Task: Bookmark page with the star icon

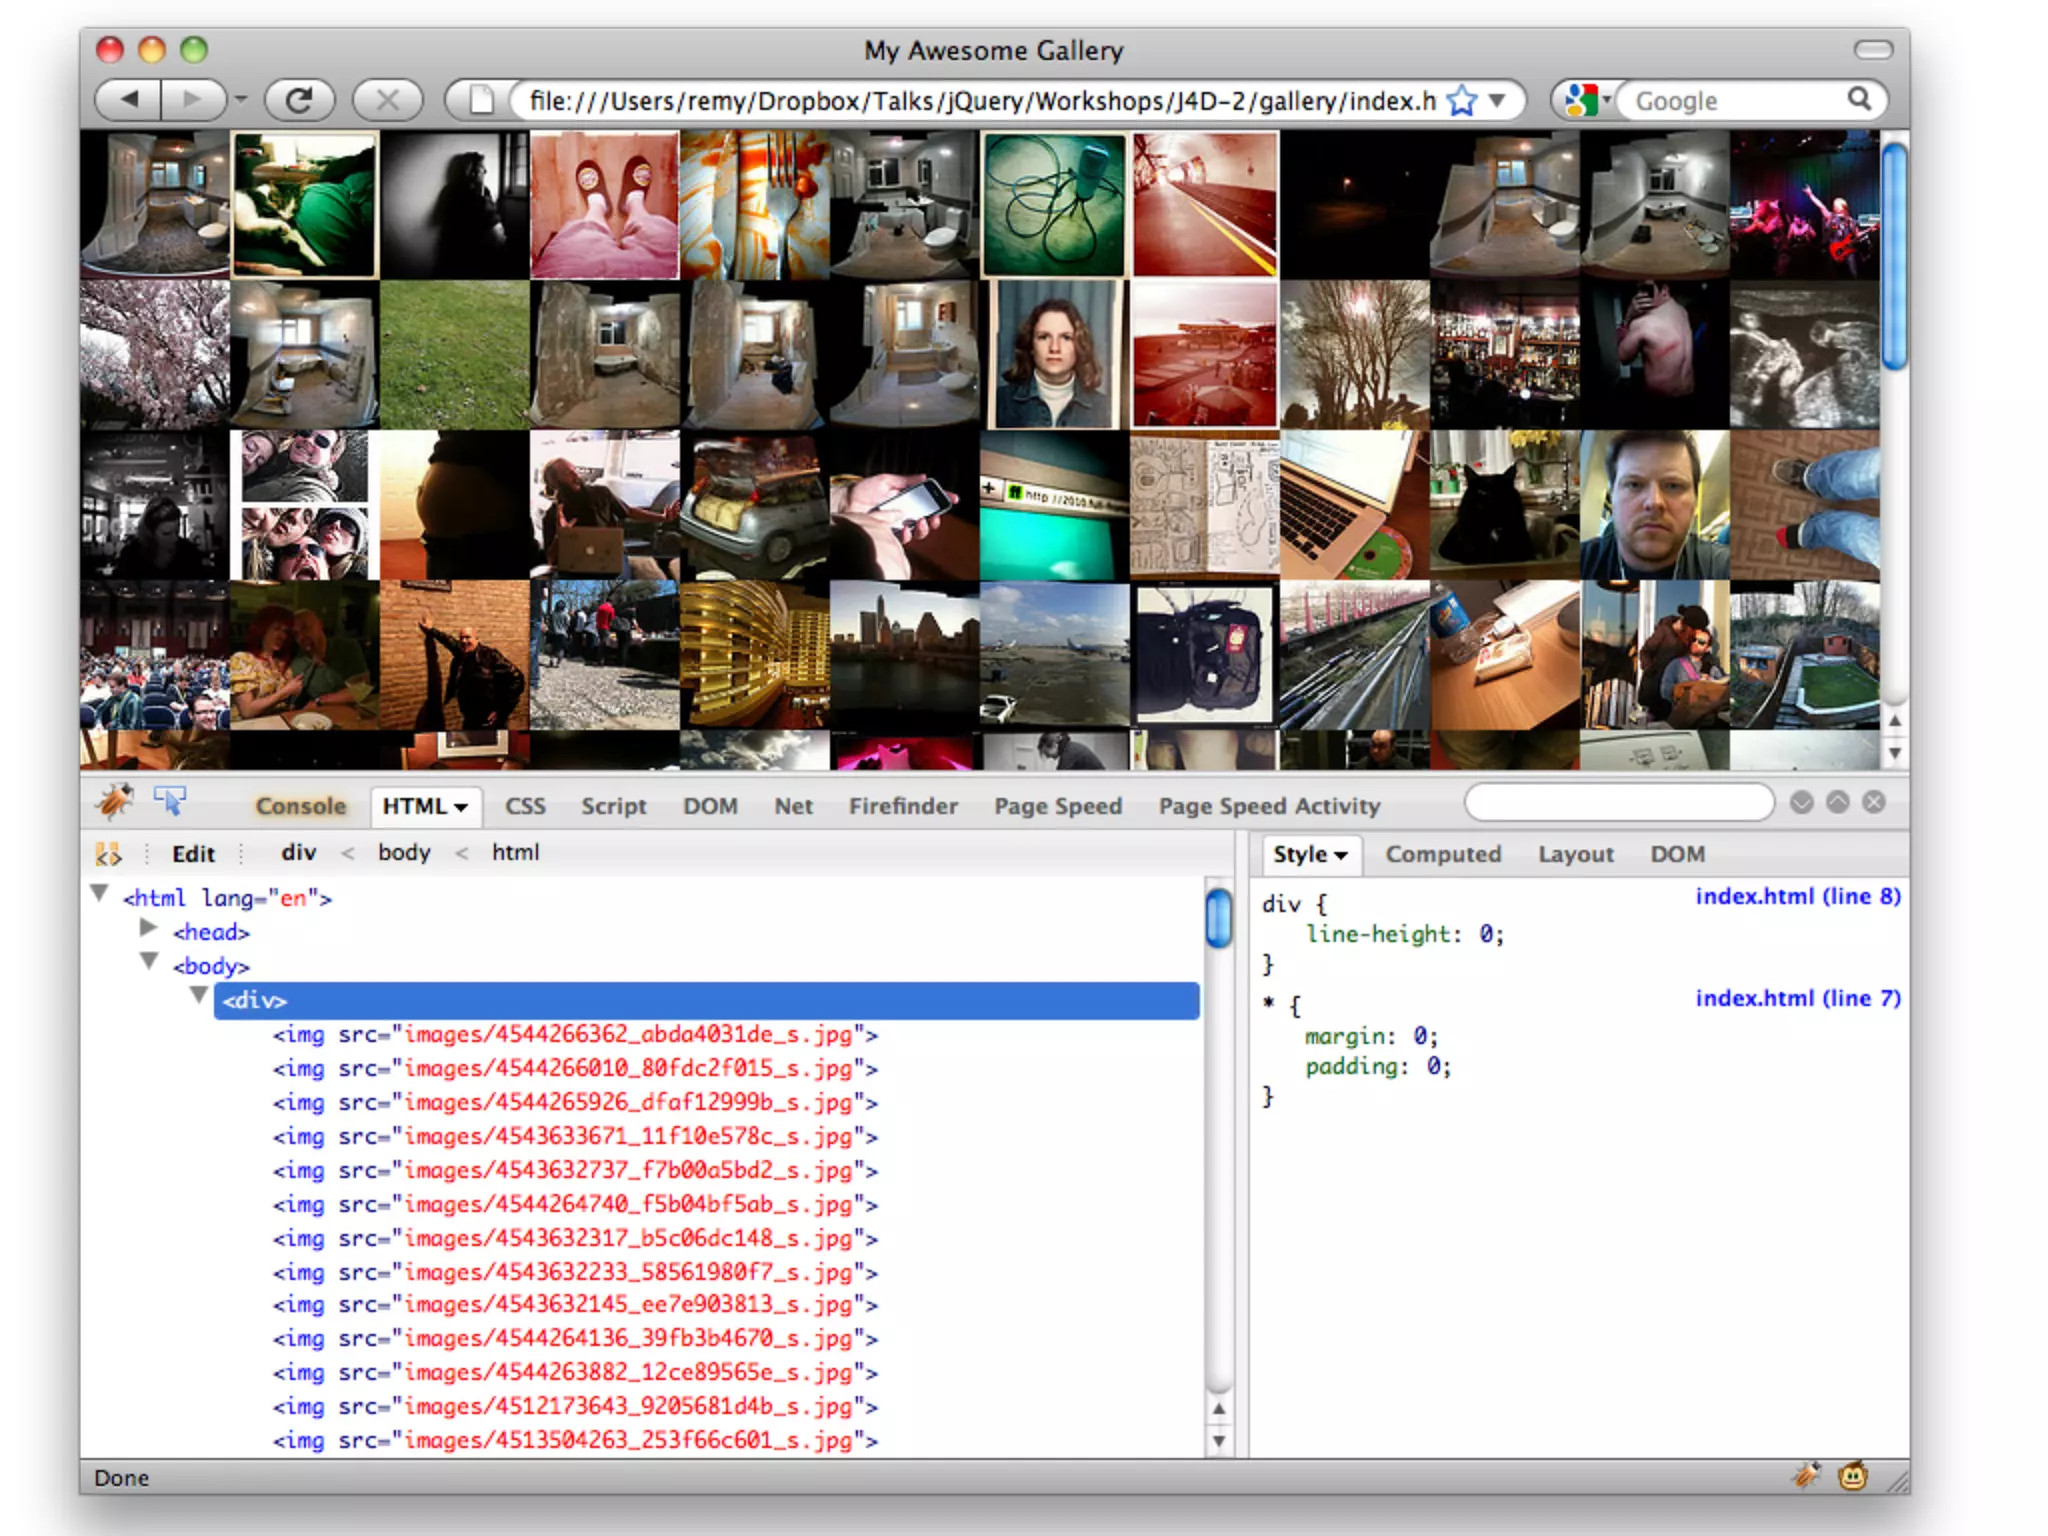Action: point(1461,101)
